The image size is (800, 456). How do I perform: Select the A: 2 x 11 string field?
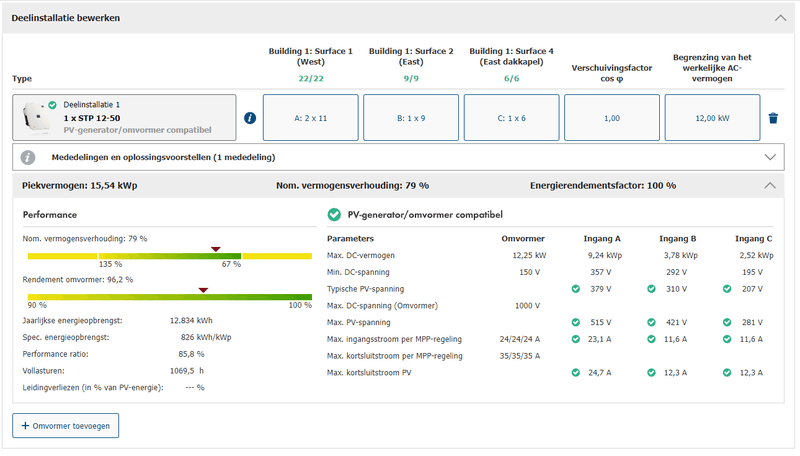click(x=309, y=118)
